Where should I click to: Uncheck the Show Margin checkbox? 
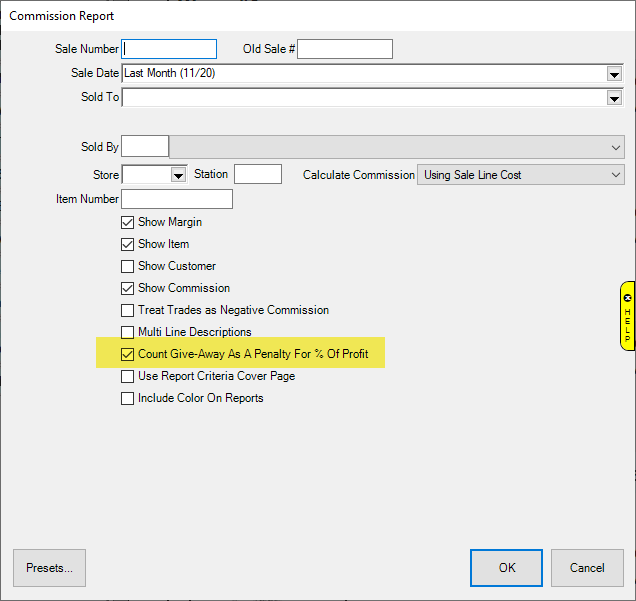click(127, 223)
